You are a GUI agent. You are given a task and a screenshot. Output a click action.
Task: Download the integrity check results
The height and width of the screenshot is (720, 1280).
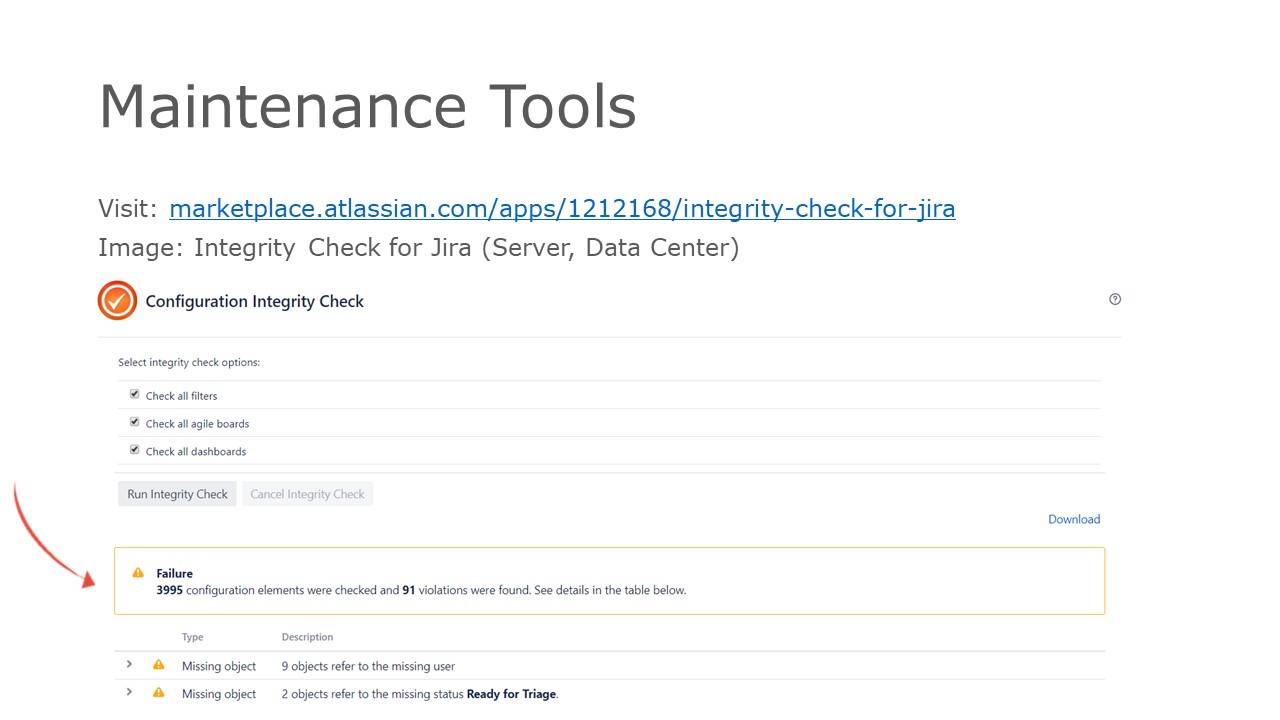click(x=1074, y=519)
